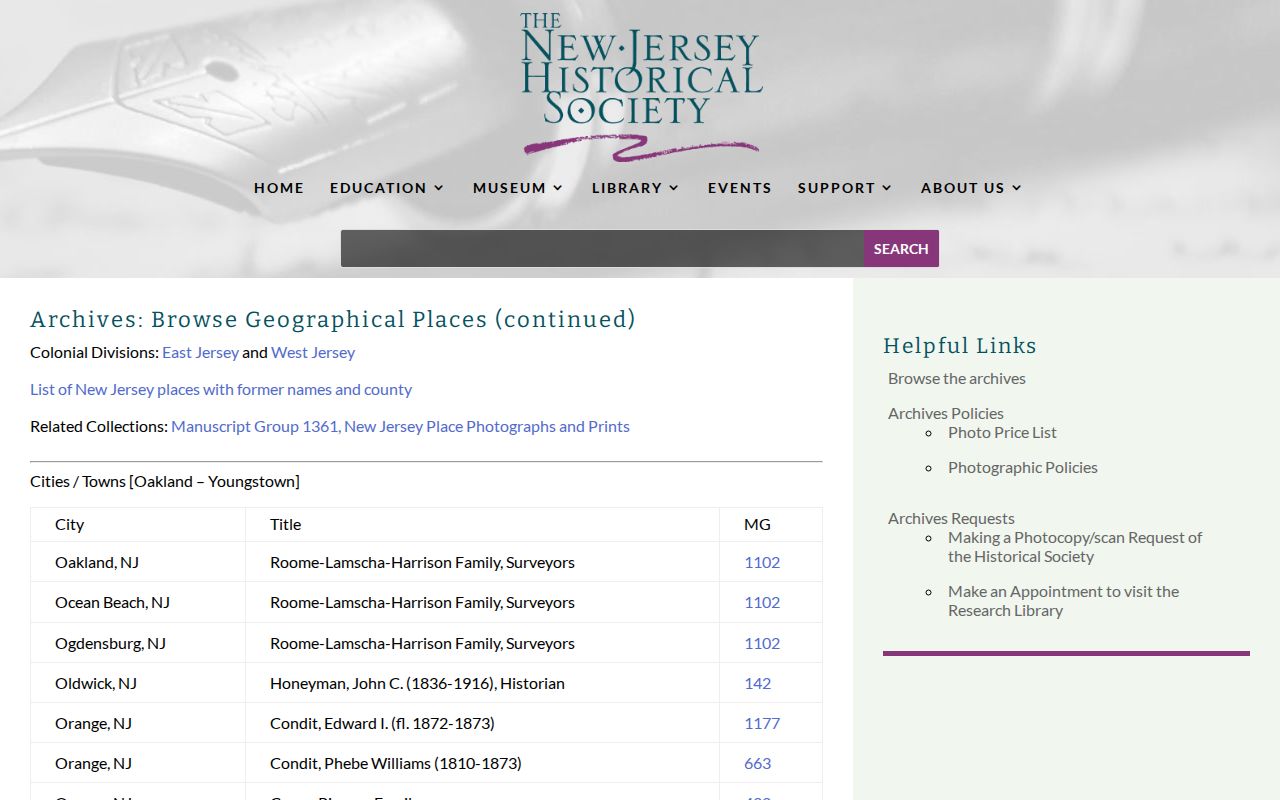This screenshot has height=800, width=1280.
Task: Open MG 1102 link for Ocean Beach, NJ
Action: pyautogui.click(x=762, y=603)
